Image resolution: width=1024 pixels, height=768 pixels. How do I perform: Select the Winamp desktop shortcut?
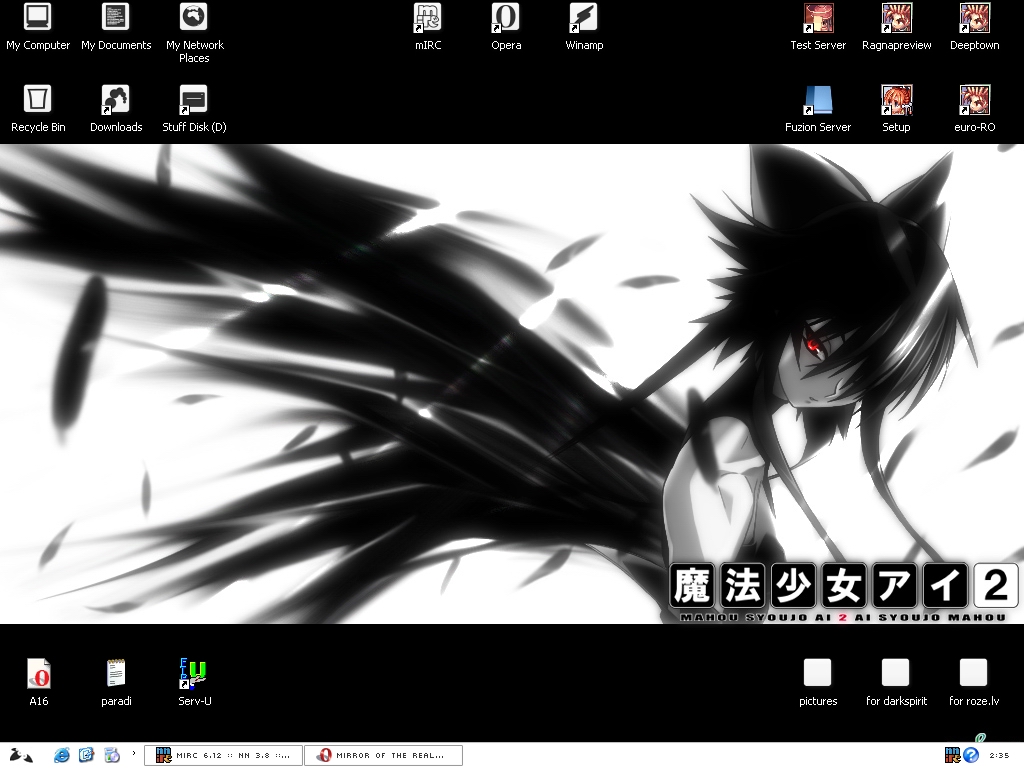point(584,17)
